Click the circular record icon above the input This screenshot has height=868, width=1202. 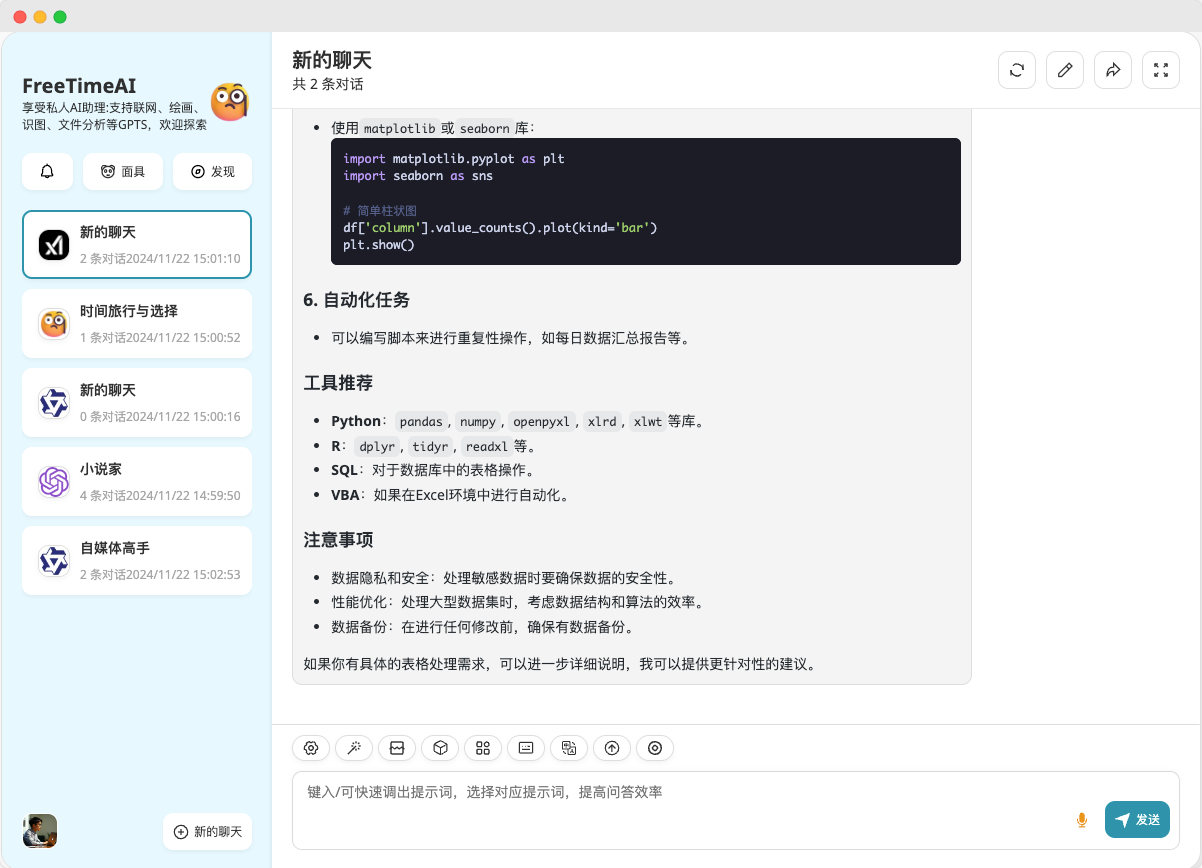654,748
